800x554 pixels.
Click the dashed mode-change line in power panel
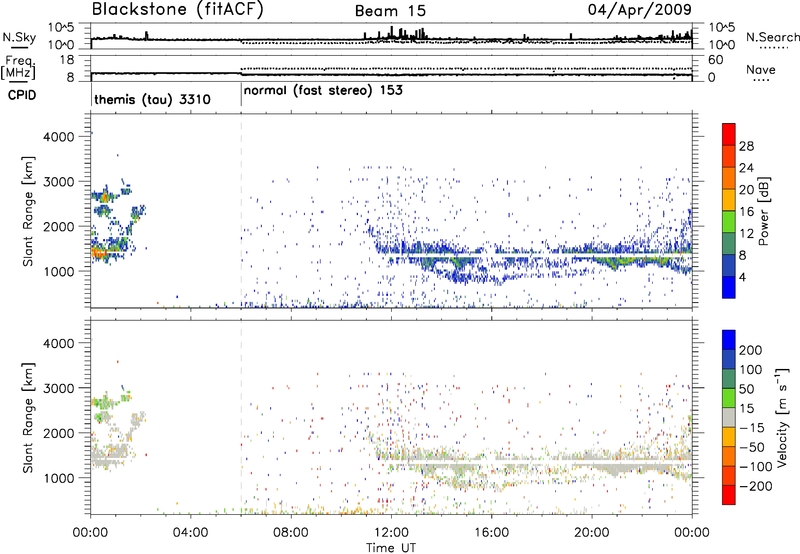click(x=241, y=211)
